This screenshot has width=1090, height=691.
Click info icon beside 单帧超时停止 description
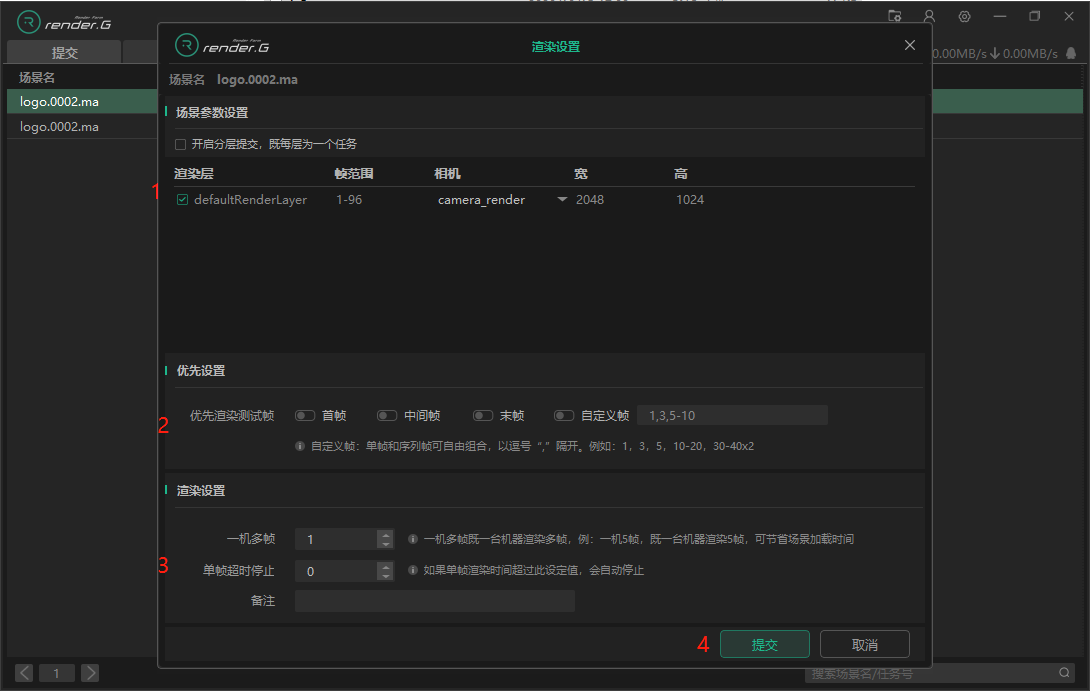click(x=413, y=571)
